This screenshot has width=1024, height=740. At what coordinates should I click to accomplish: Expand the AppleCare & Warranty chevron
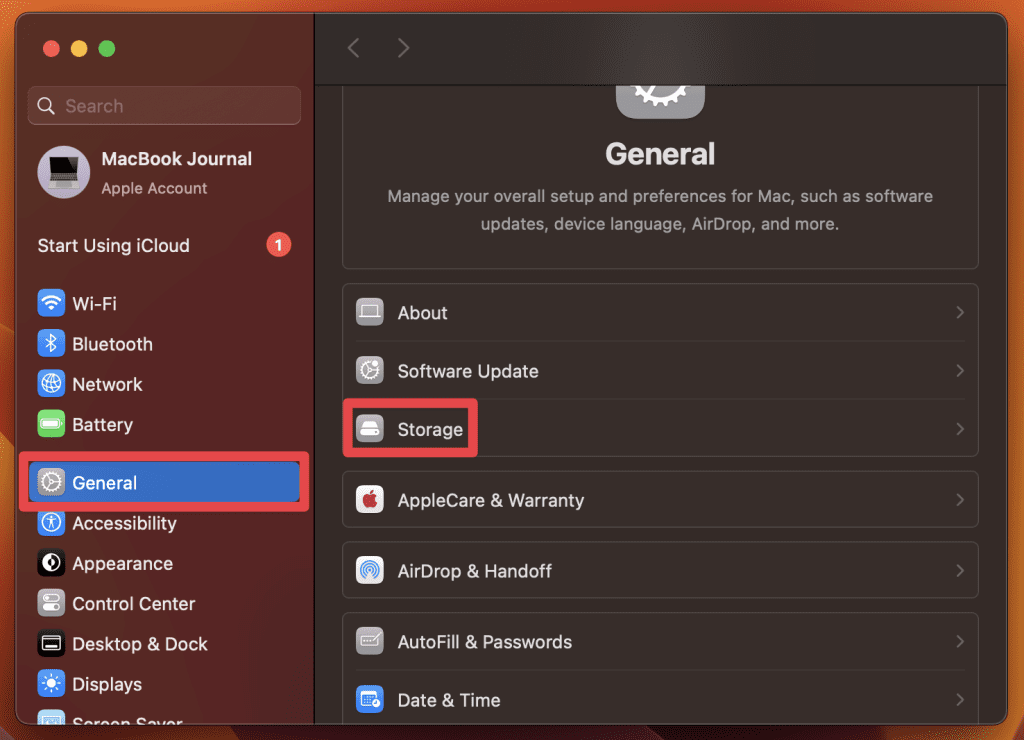coord(960,500)
